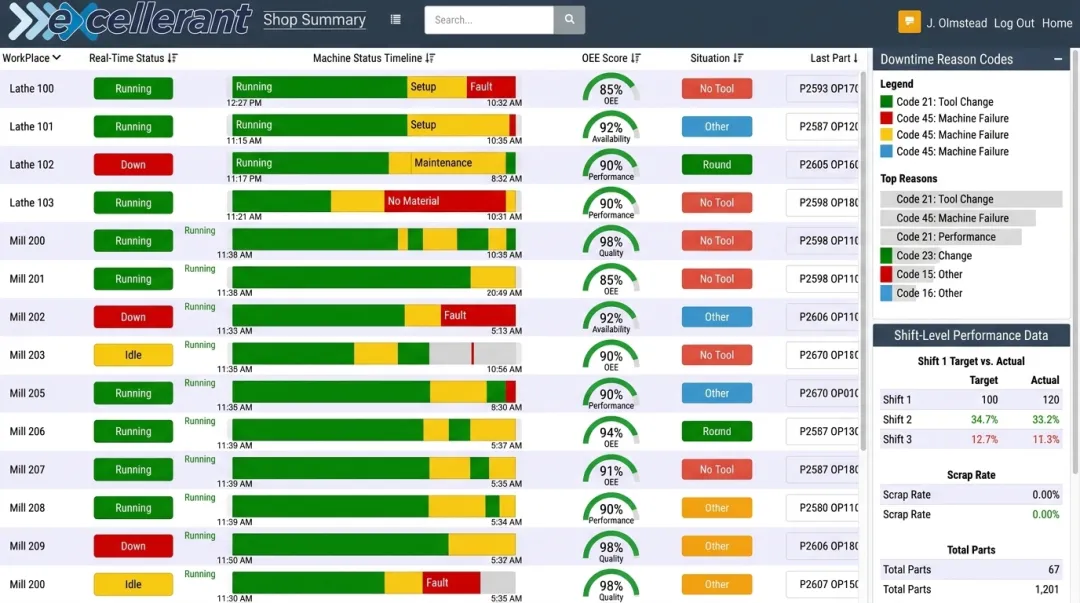
Task: Click Idle status of Mill 203
Action: pyautogui.click(x=133, y=355)
